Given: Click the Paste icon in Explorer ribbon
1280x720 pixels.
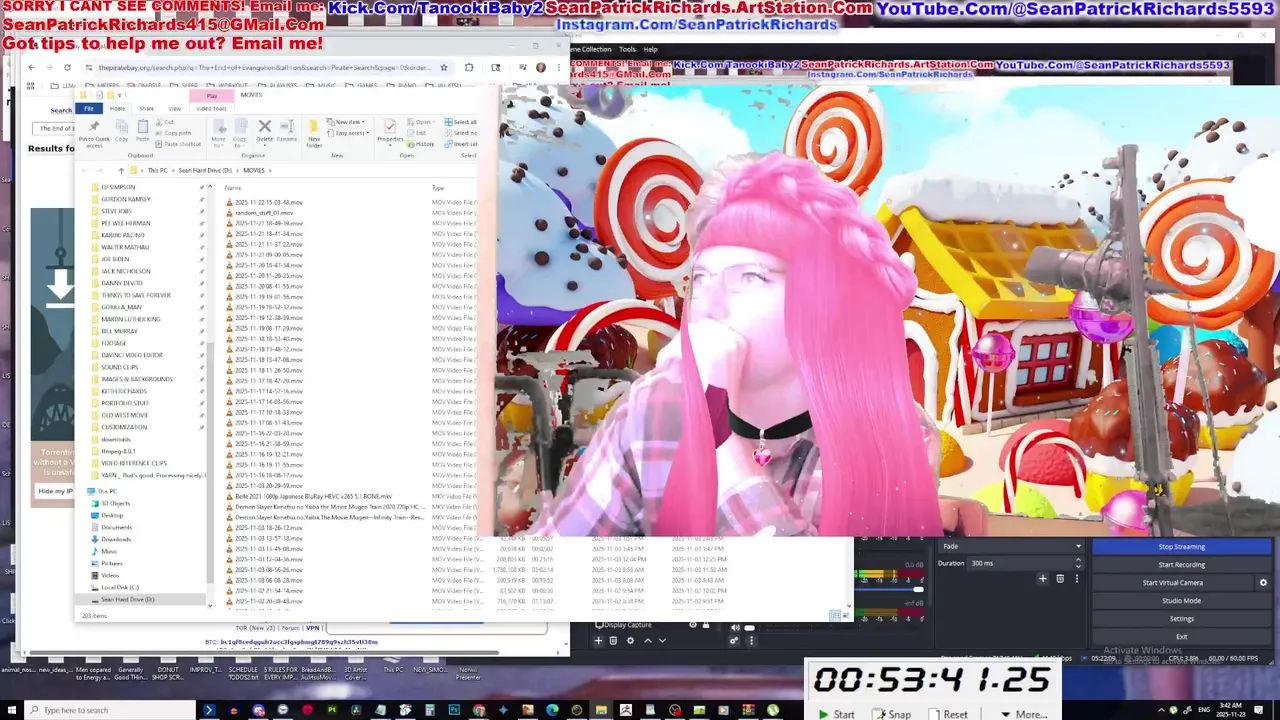Looking at the screenshot, I should (143, 130).
